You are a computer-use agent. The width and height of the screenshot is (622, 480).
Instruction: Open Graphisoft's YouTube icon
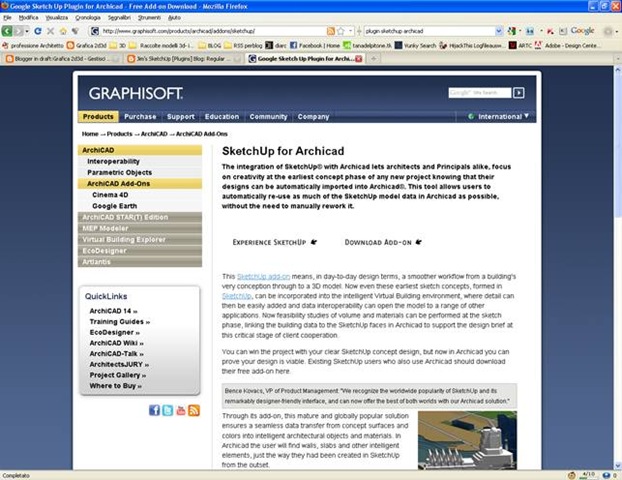click(180, 410)
